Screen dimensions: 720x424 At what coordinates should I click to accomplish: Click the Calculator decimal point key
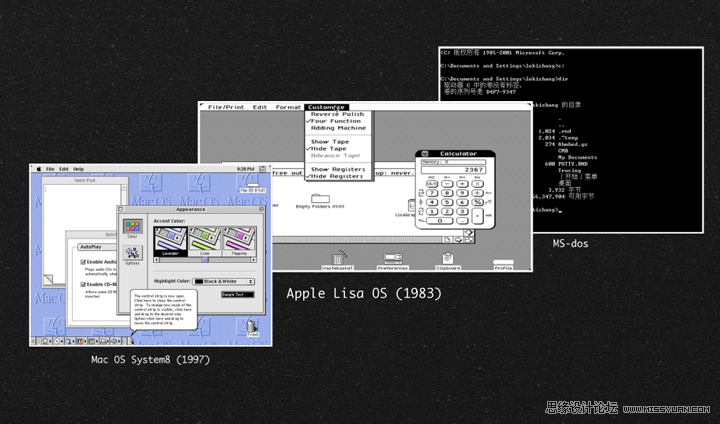click(462, 221)
